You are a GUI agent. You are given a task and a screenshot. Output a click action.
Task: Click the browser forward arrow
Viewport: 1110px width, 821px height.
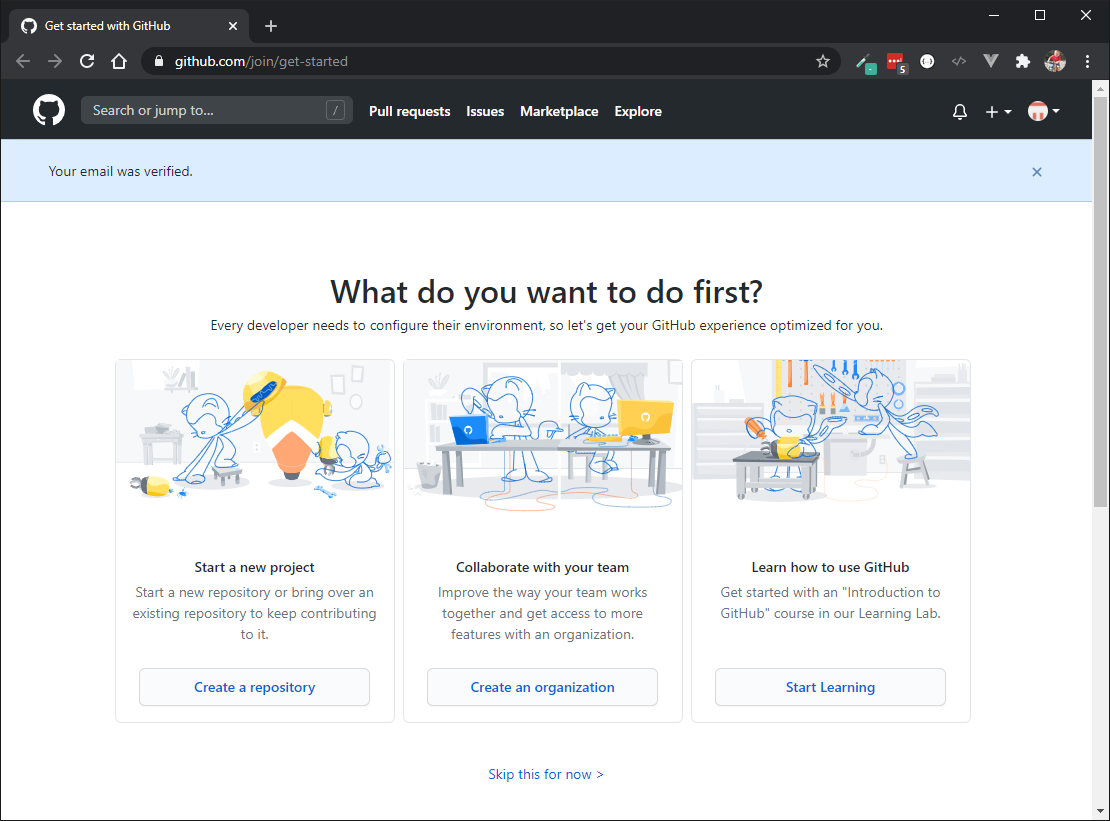click(55, 62)
